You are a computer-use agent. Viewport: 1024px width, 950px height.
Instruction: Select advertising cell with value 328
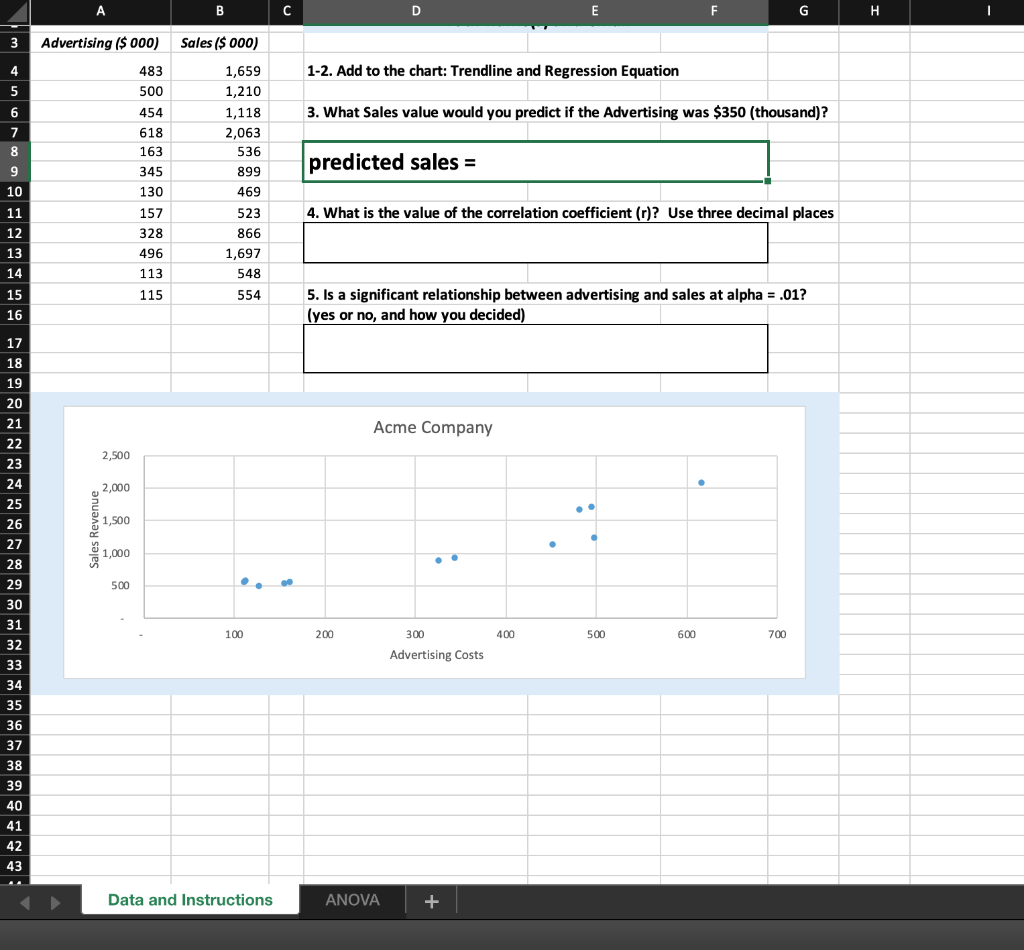click(101, 233)
